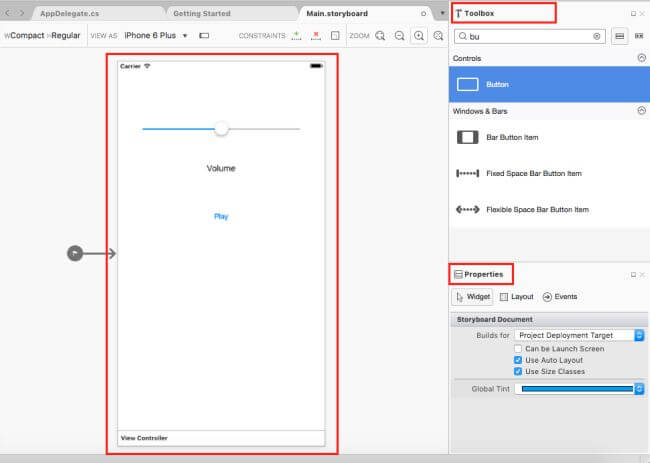Image resolution: width=650 pixels, height=463 pixels.
Task: Toggle Use Auto Layout checkbox
Action: 518,360
